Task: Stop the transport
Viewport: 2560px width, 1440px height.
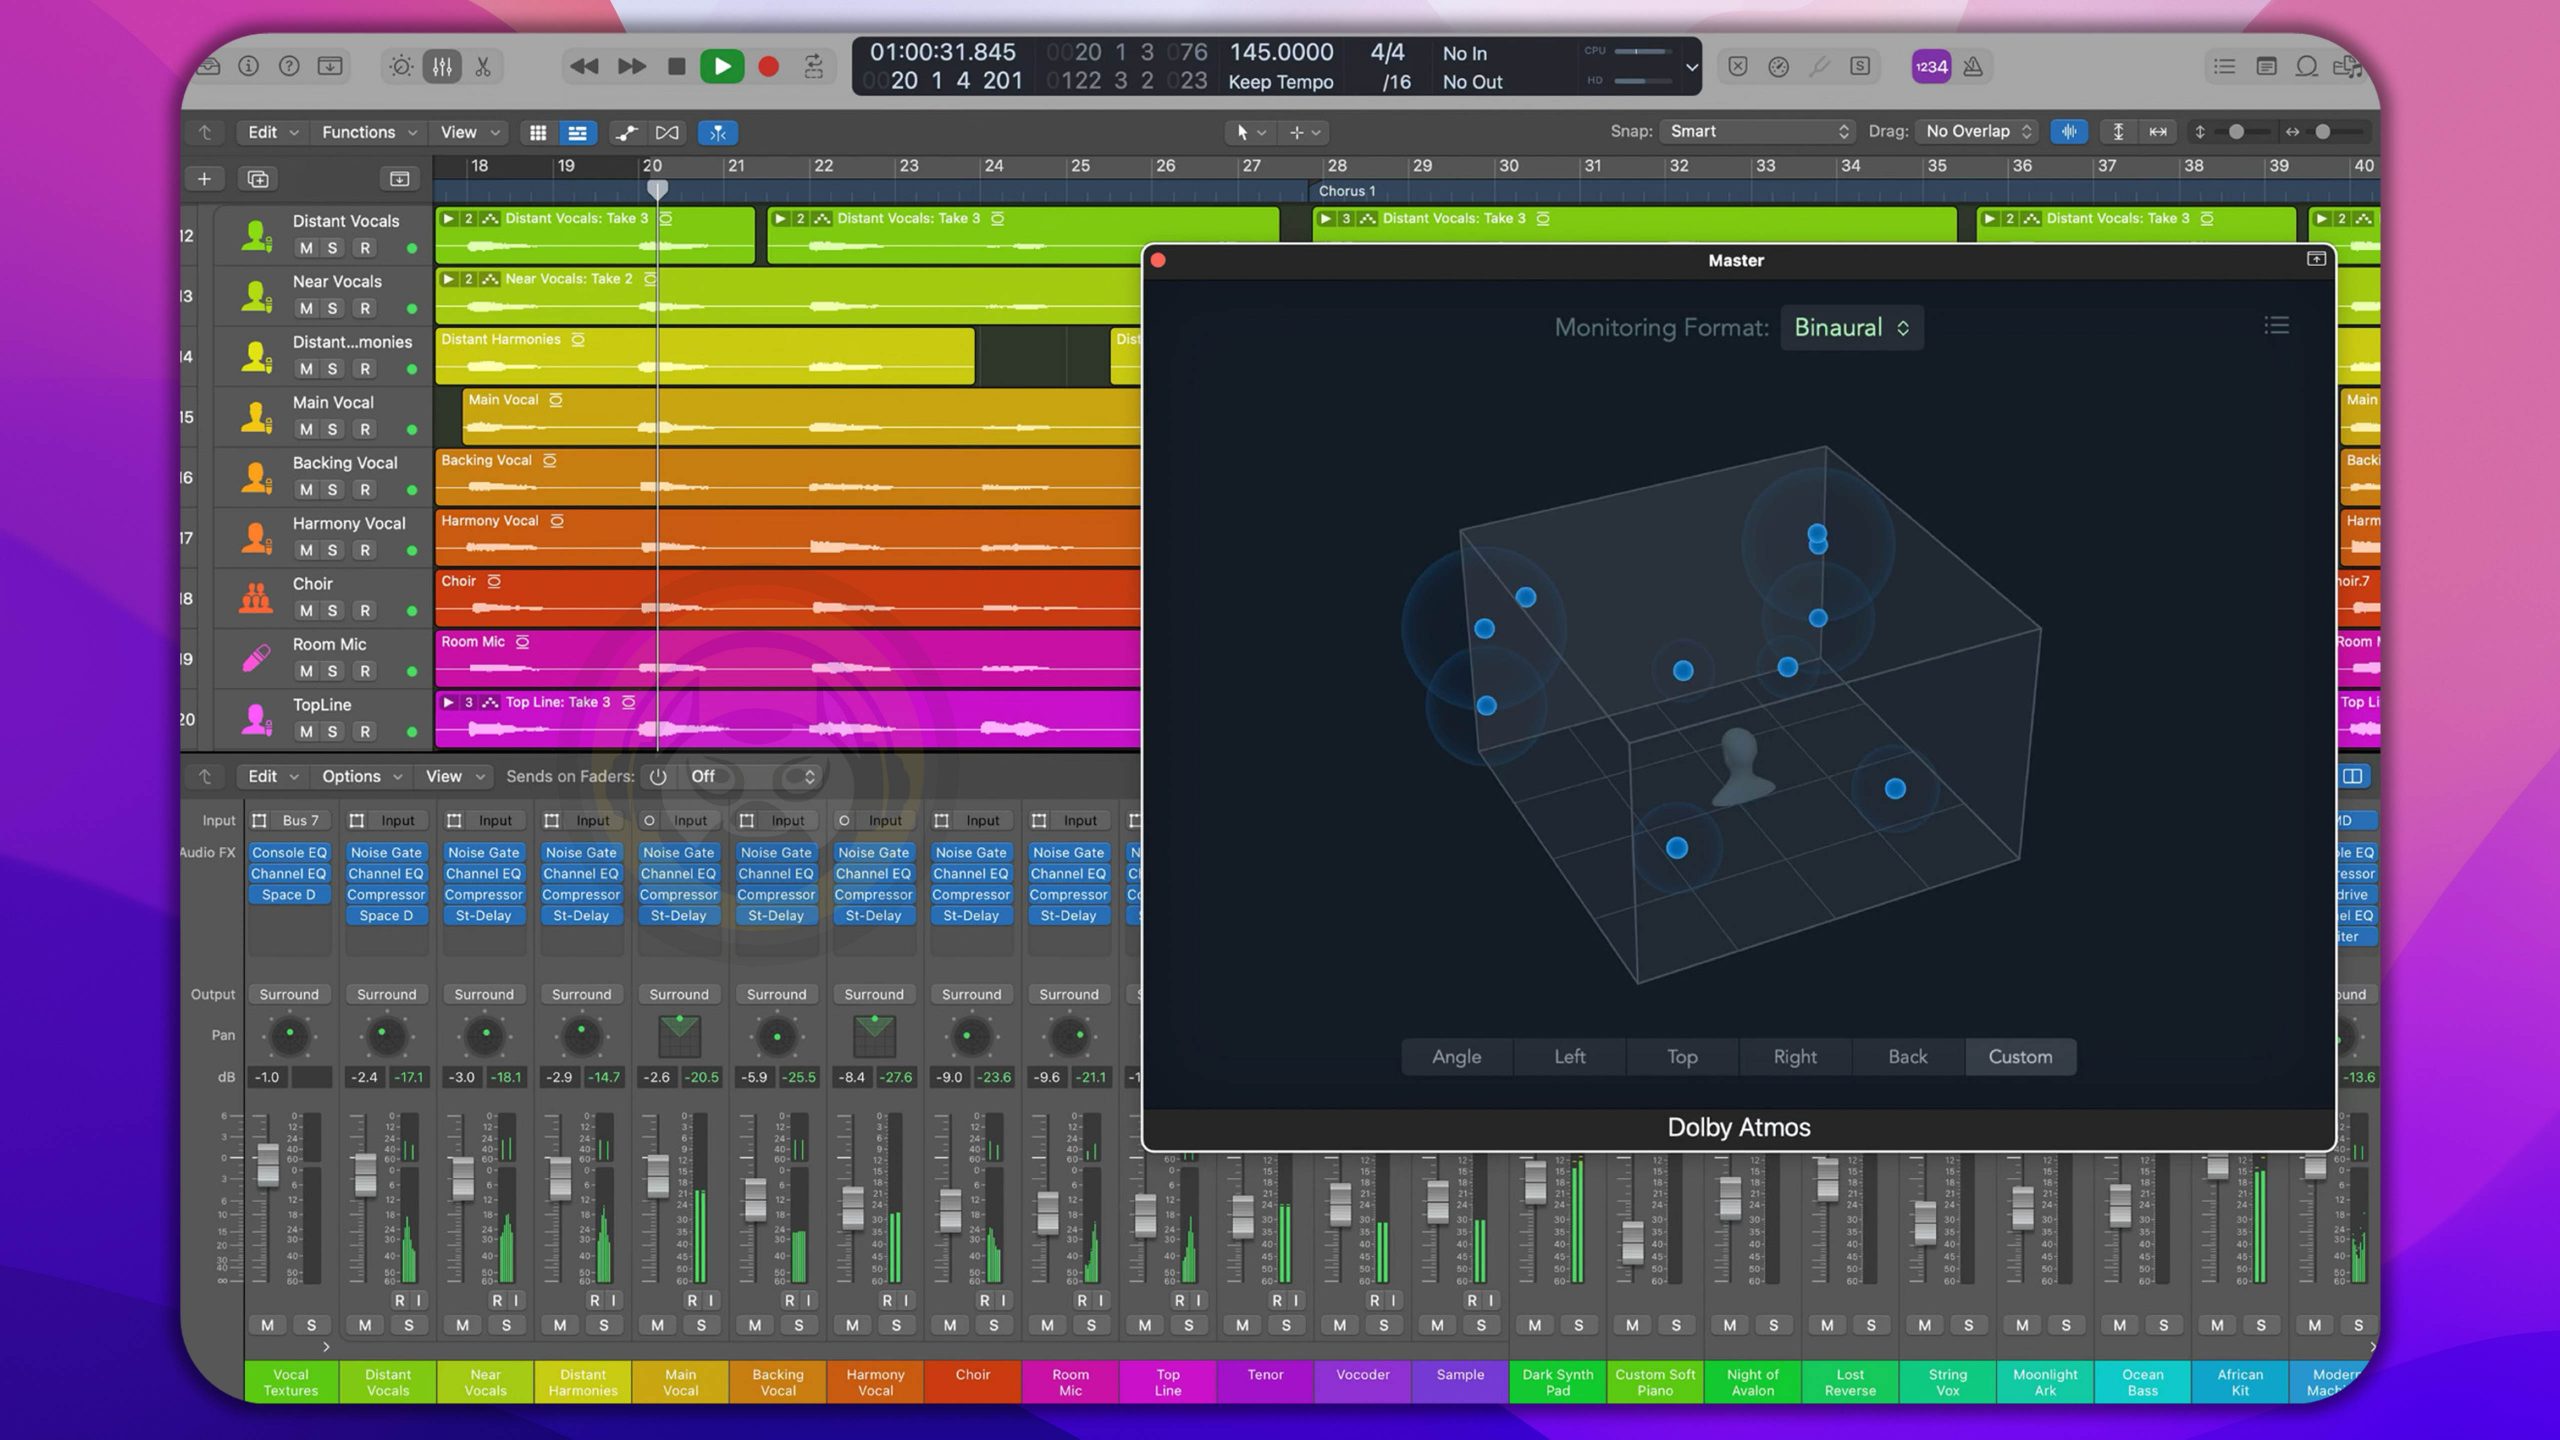Action: 676,67
